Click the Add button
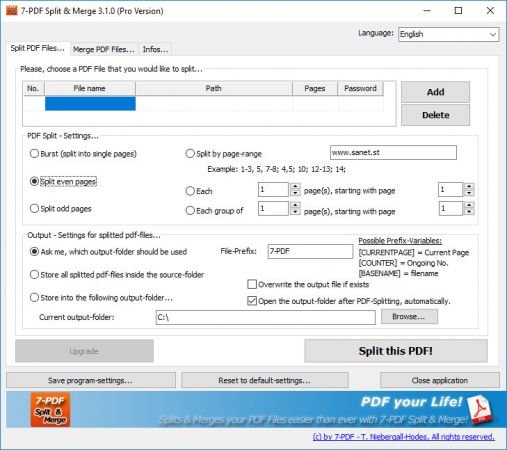 (x=435, y=92)
